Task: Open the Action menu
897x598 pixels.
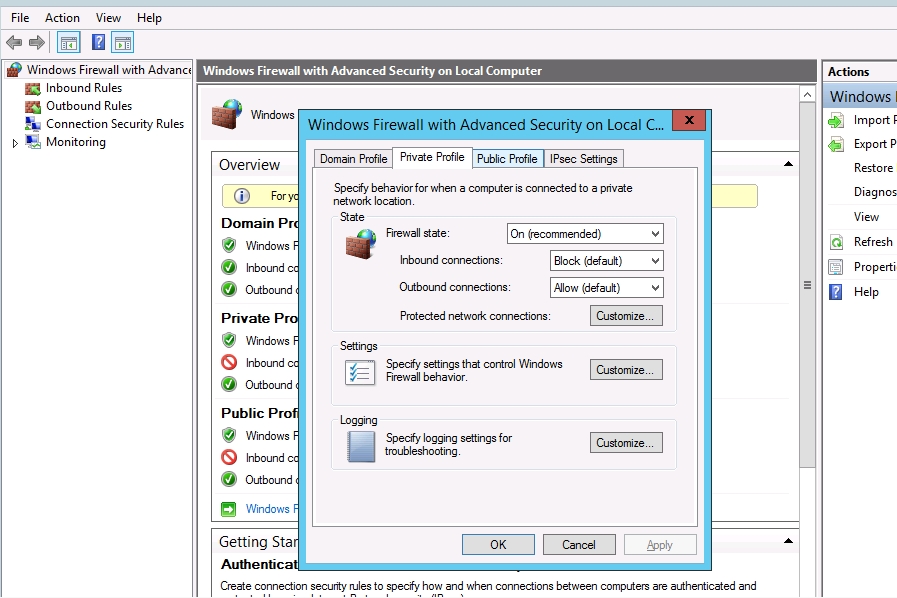Action: click(62, 18)
